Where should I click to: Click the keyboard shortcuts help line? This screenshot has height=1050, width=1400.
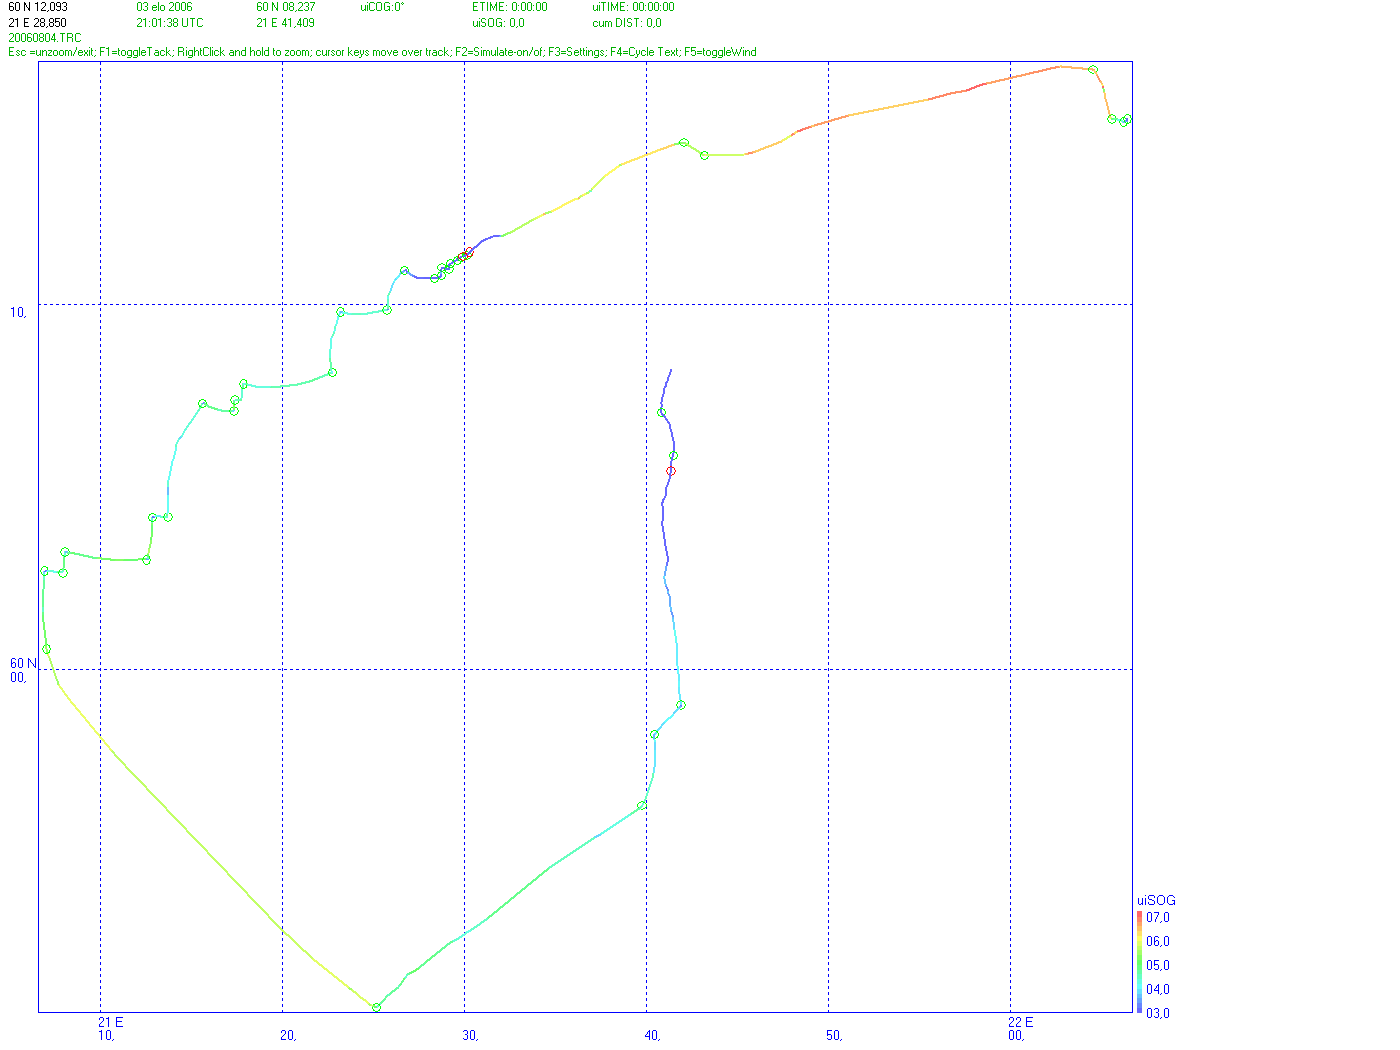(382, 52)
